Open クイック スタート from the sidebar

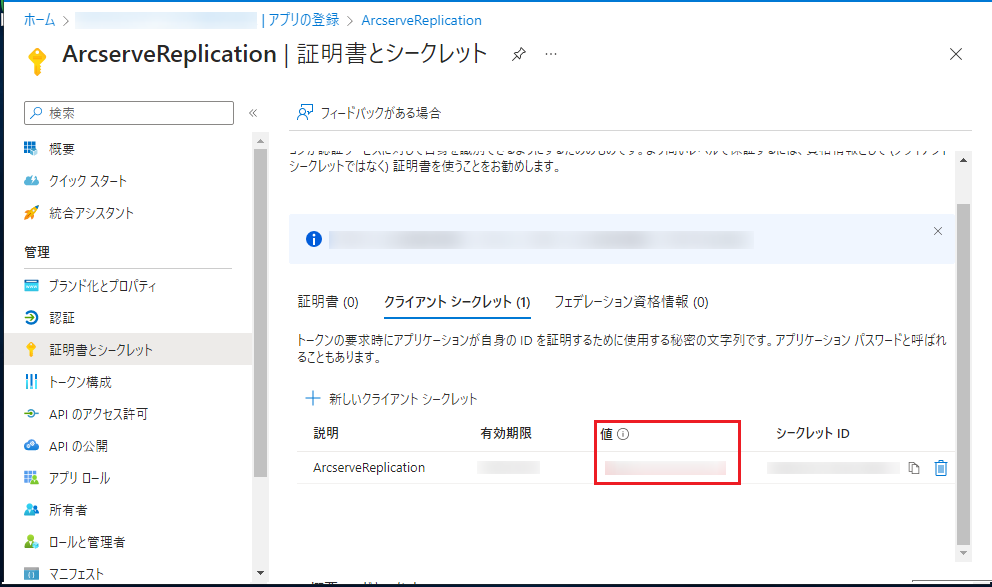point(88,181)
